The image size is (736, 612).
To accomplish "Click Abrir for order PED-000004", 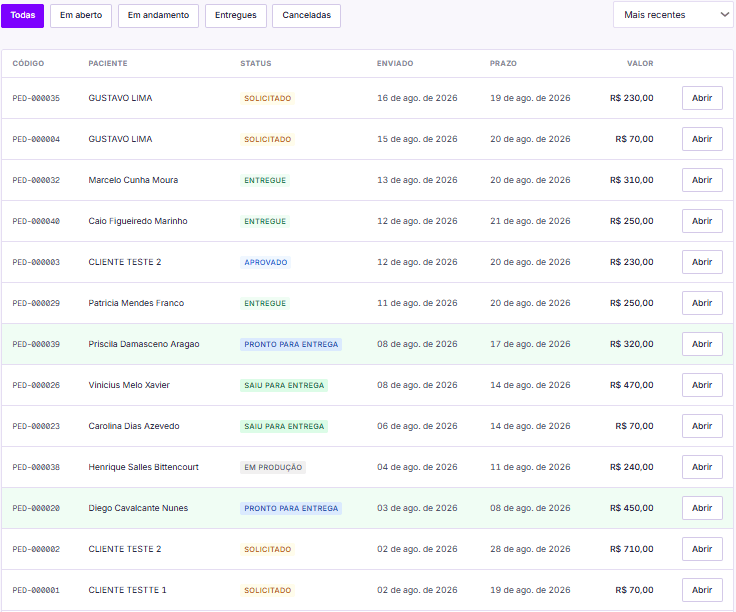I will [702, 139].
